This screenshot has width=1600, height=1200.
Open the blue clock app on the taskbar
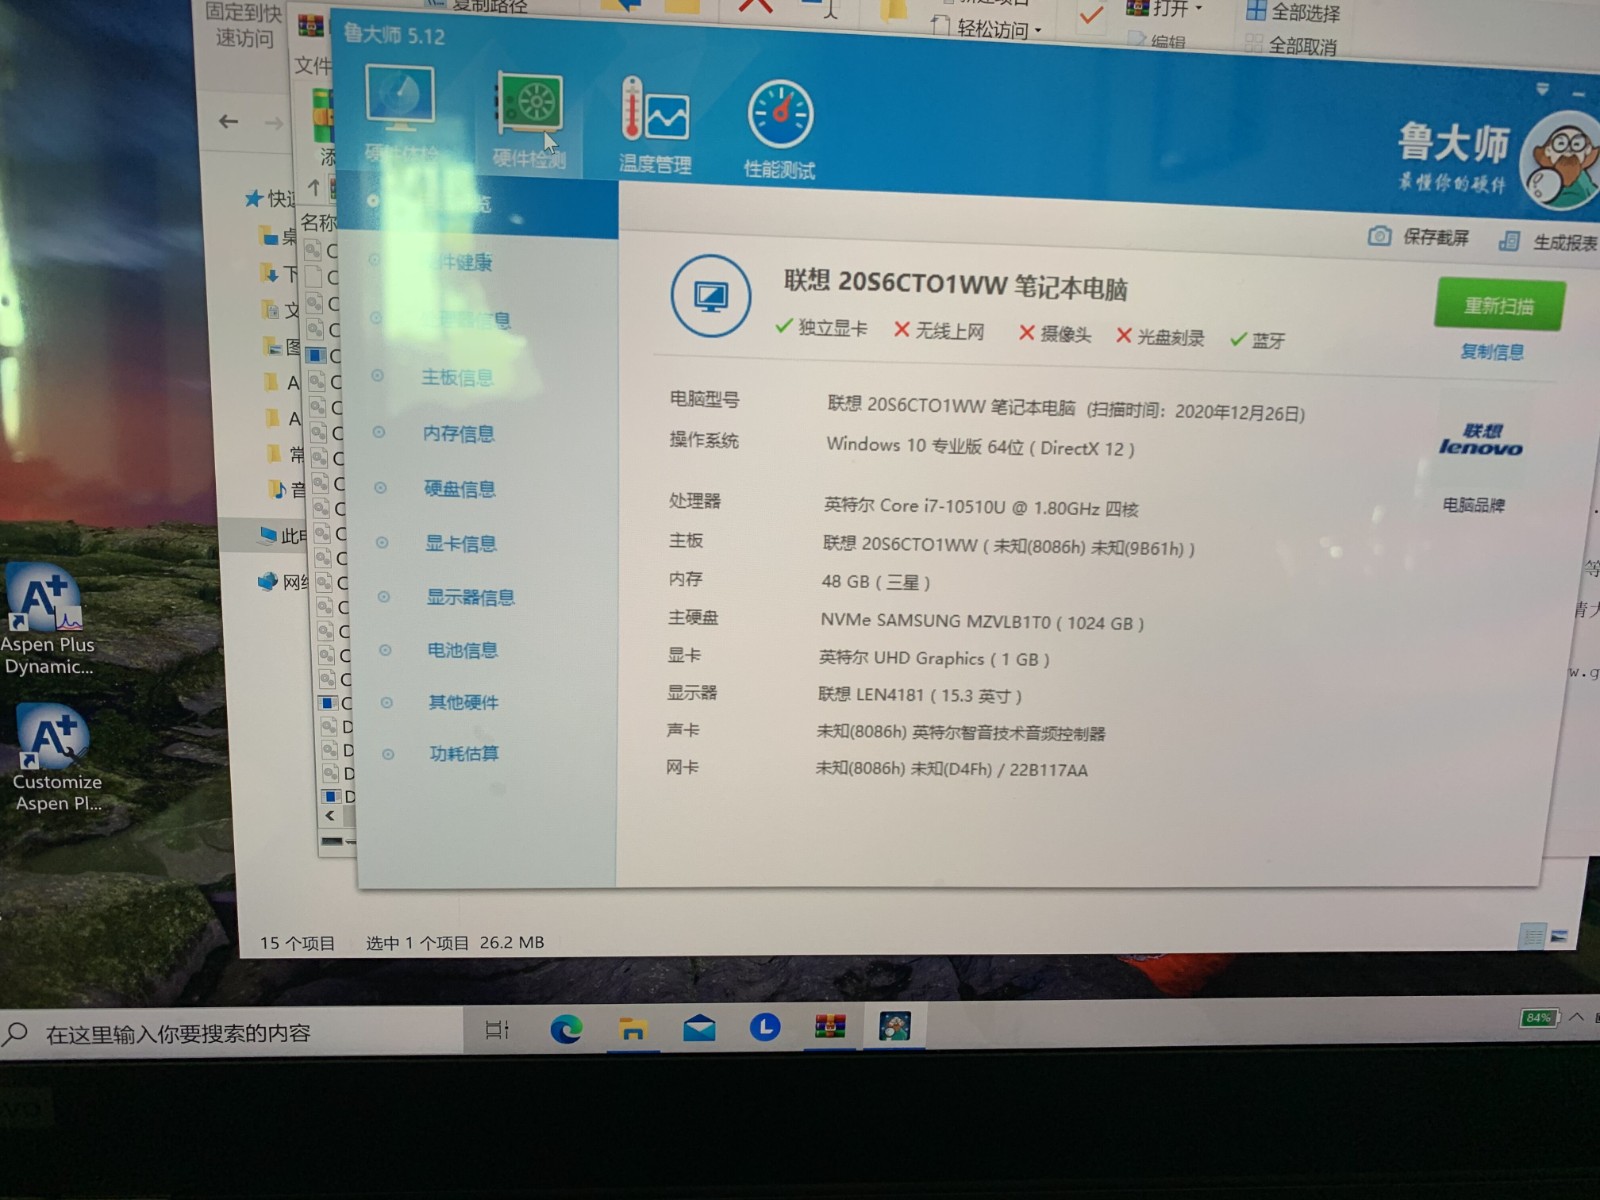coord(765,1026)
